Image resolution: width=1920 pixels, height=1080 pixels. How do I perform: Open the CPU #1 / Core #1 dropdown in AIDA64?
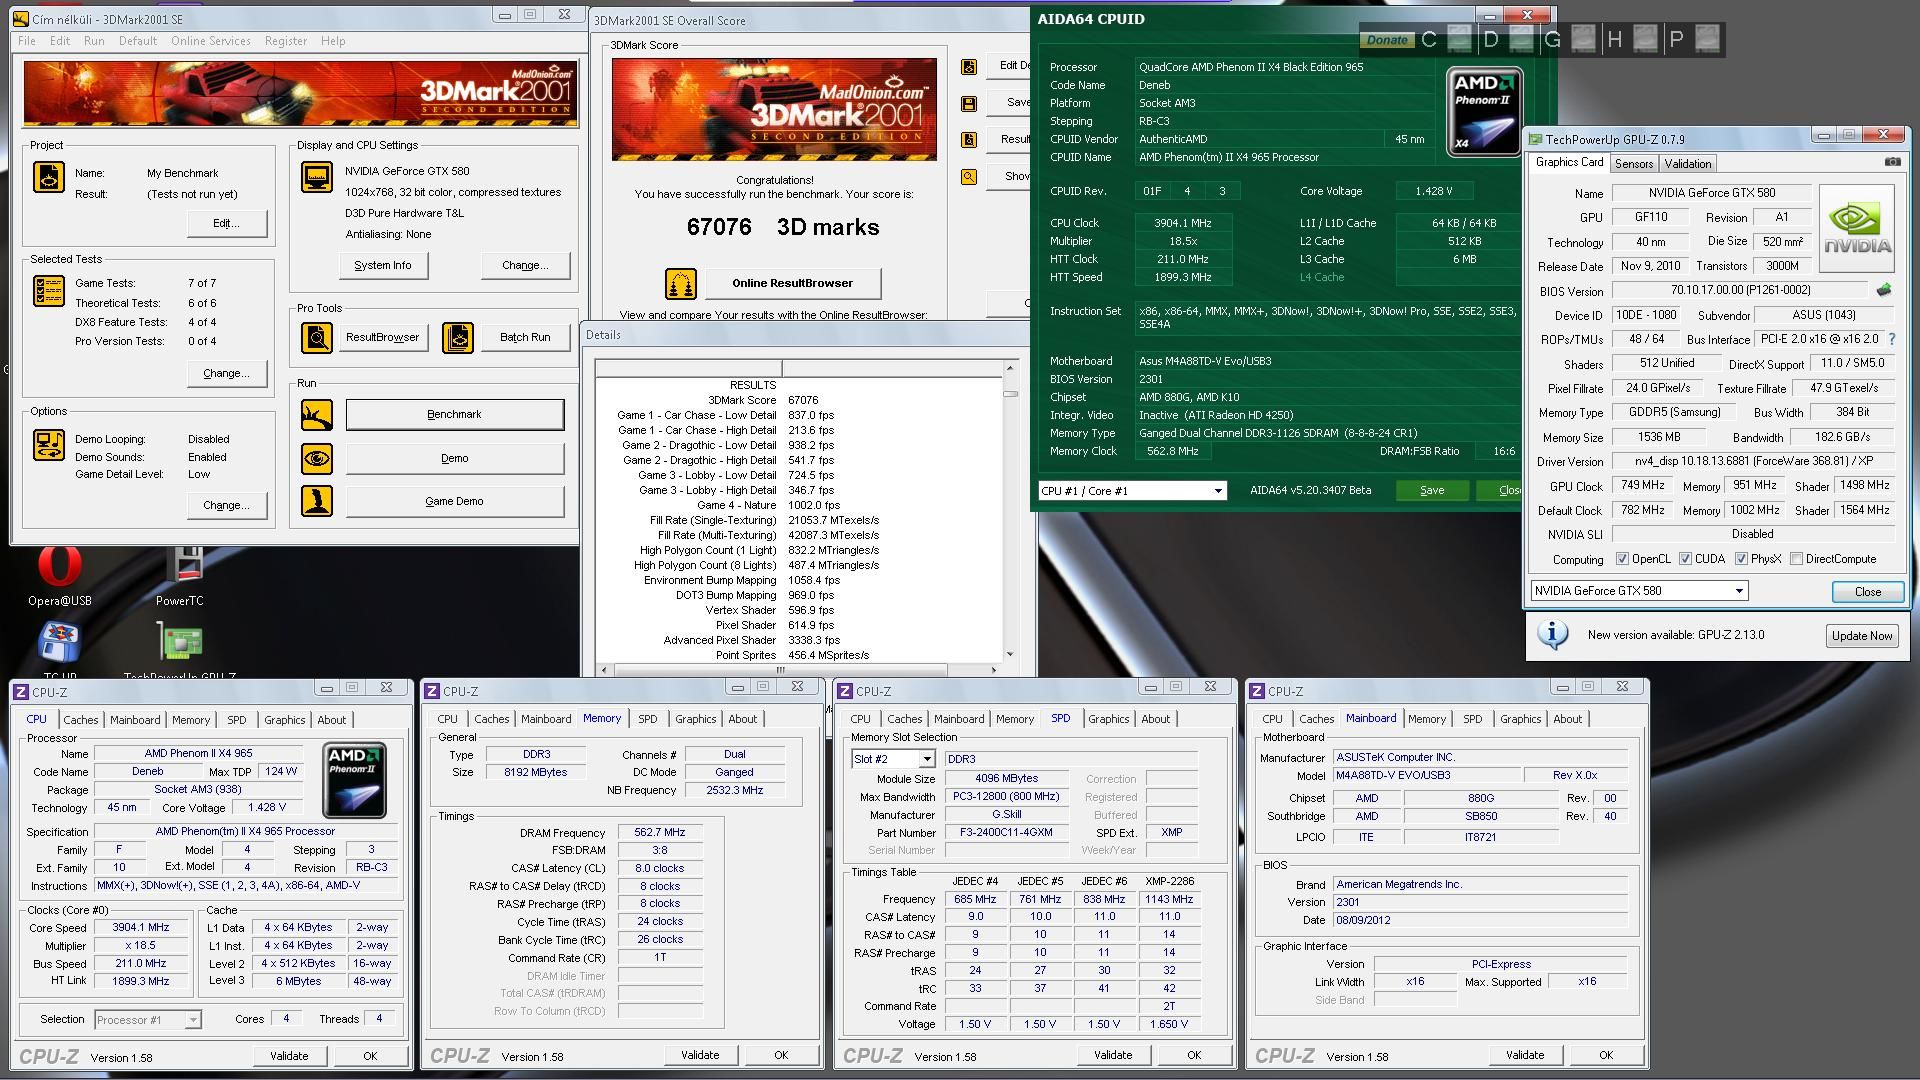coord(1132,491)
